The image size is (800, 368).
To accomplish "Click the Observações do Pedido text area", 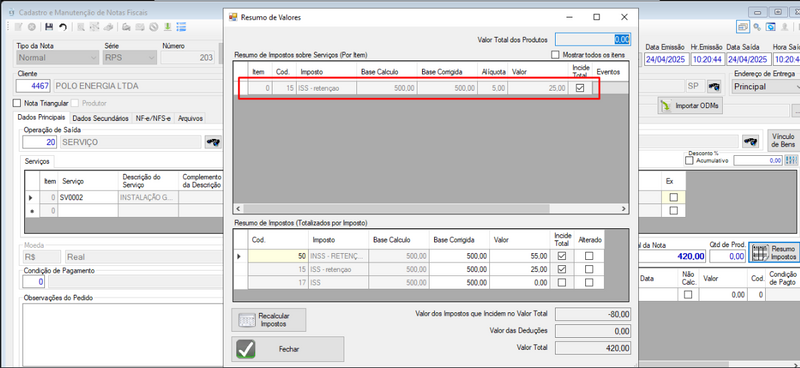I will [x=122, y=334].
